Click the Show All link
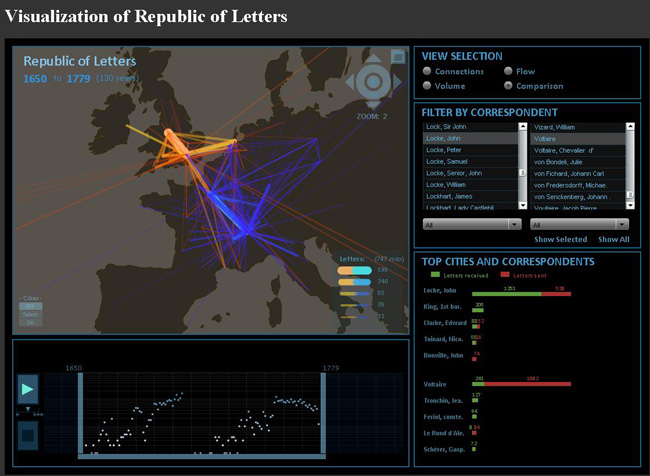This screenshot has height=476, width=650. click(x=613, y=240)
